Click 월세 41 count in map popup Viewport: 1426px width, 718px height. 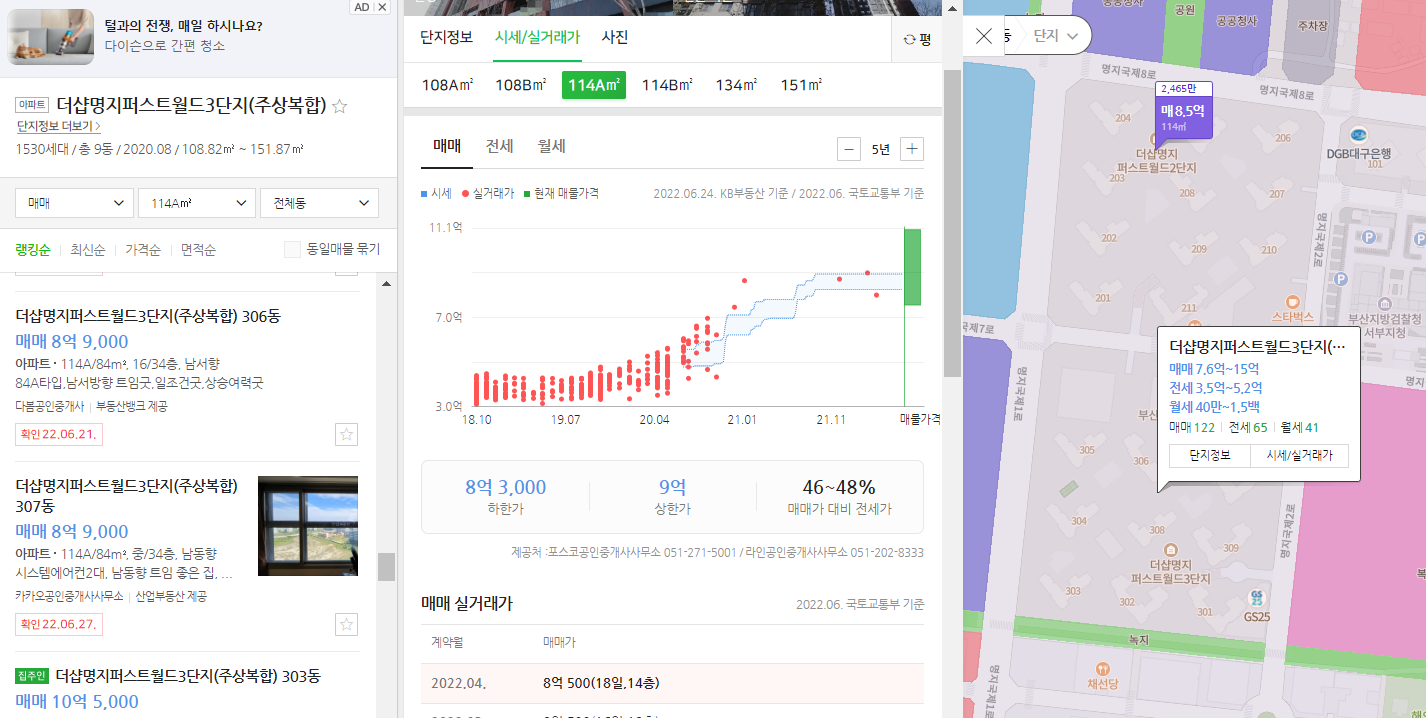(x=1300, y=427)
